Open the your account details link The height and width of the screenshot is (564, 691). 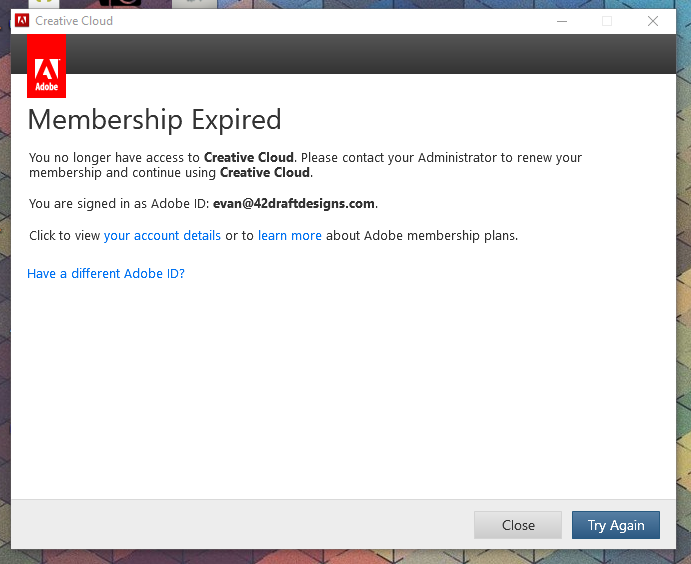(162, 236)
